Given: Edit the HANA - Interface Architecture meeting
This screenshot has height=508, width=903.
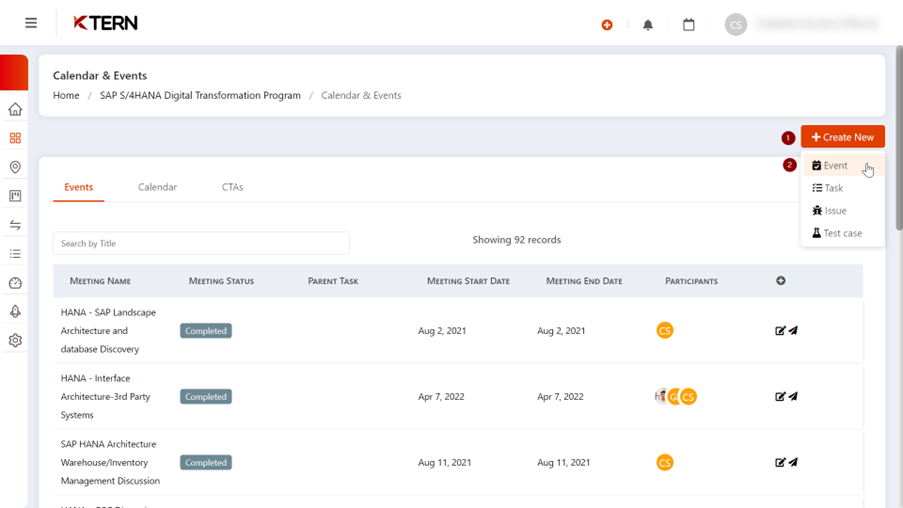Looking at the screenshot, I should pyautogui.click(x=780, y=396).
